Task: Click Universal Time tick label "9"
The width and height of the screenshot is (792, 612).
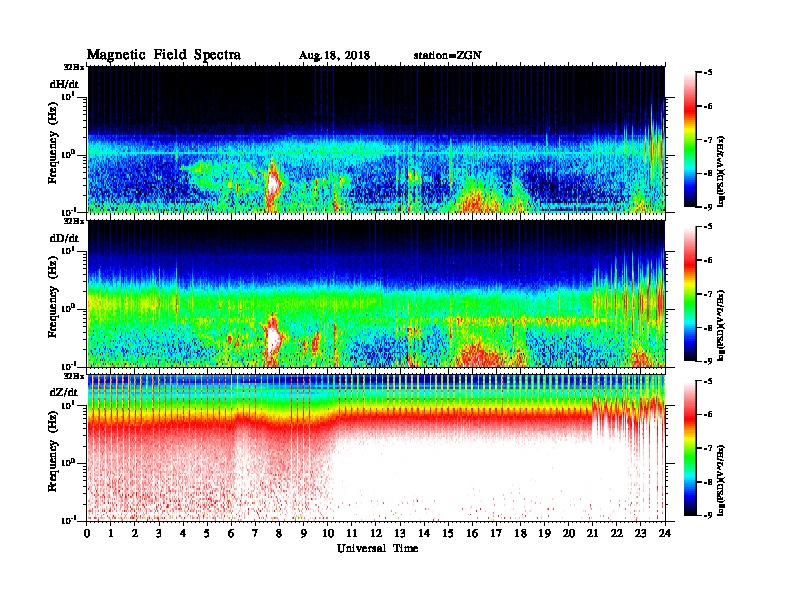Action: pos(304,533)
